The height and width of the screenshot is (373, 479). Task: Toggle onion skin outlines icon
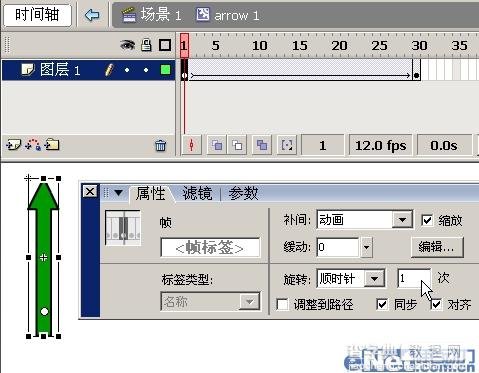[237, 145]
